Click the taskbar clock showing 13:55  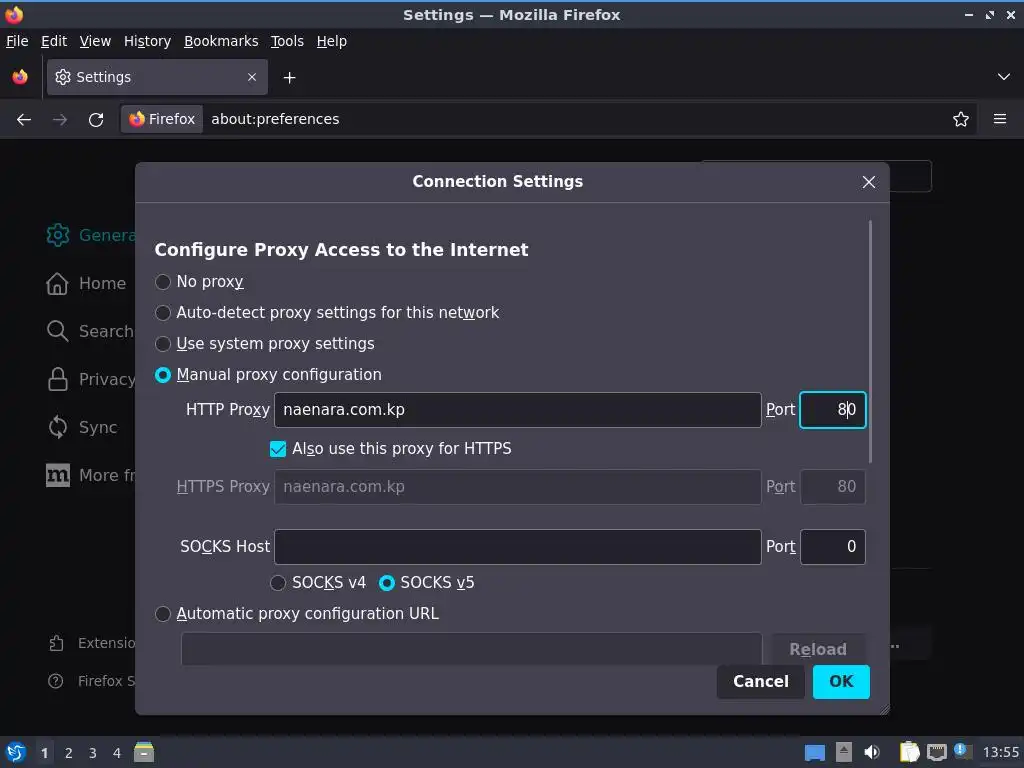pos(1000,753)
